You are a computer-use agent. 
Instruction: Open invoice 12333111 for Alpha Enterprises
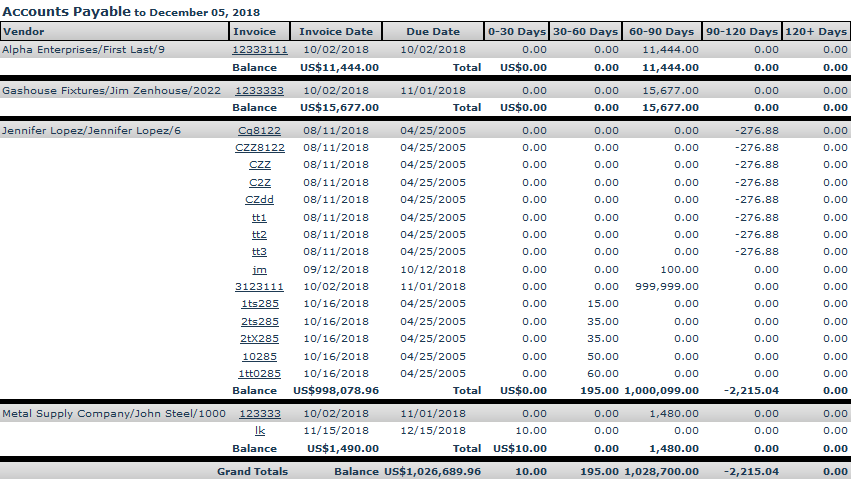tap(259, 49)
